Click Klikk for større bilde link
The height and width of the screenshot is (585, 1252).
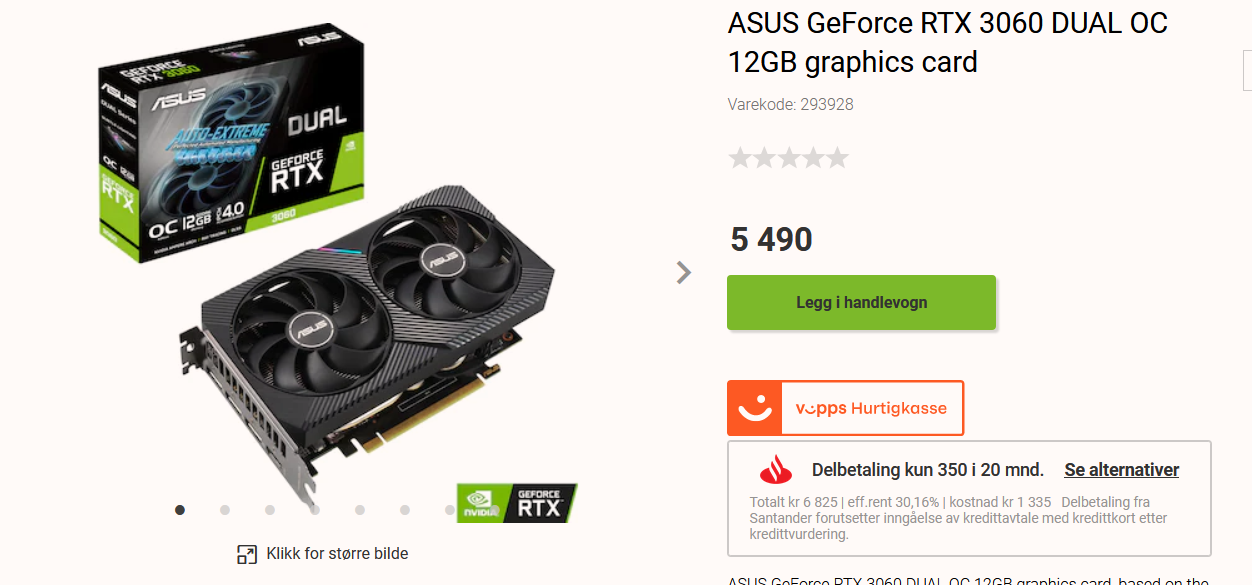click(x=337, y=554)
